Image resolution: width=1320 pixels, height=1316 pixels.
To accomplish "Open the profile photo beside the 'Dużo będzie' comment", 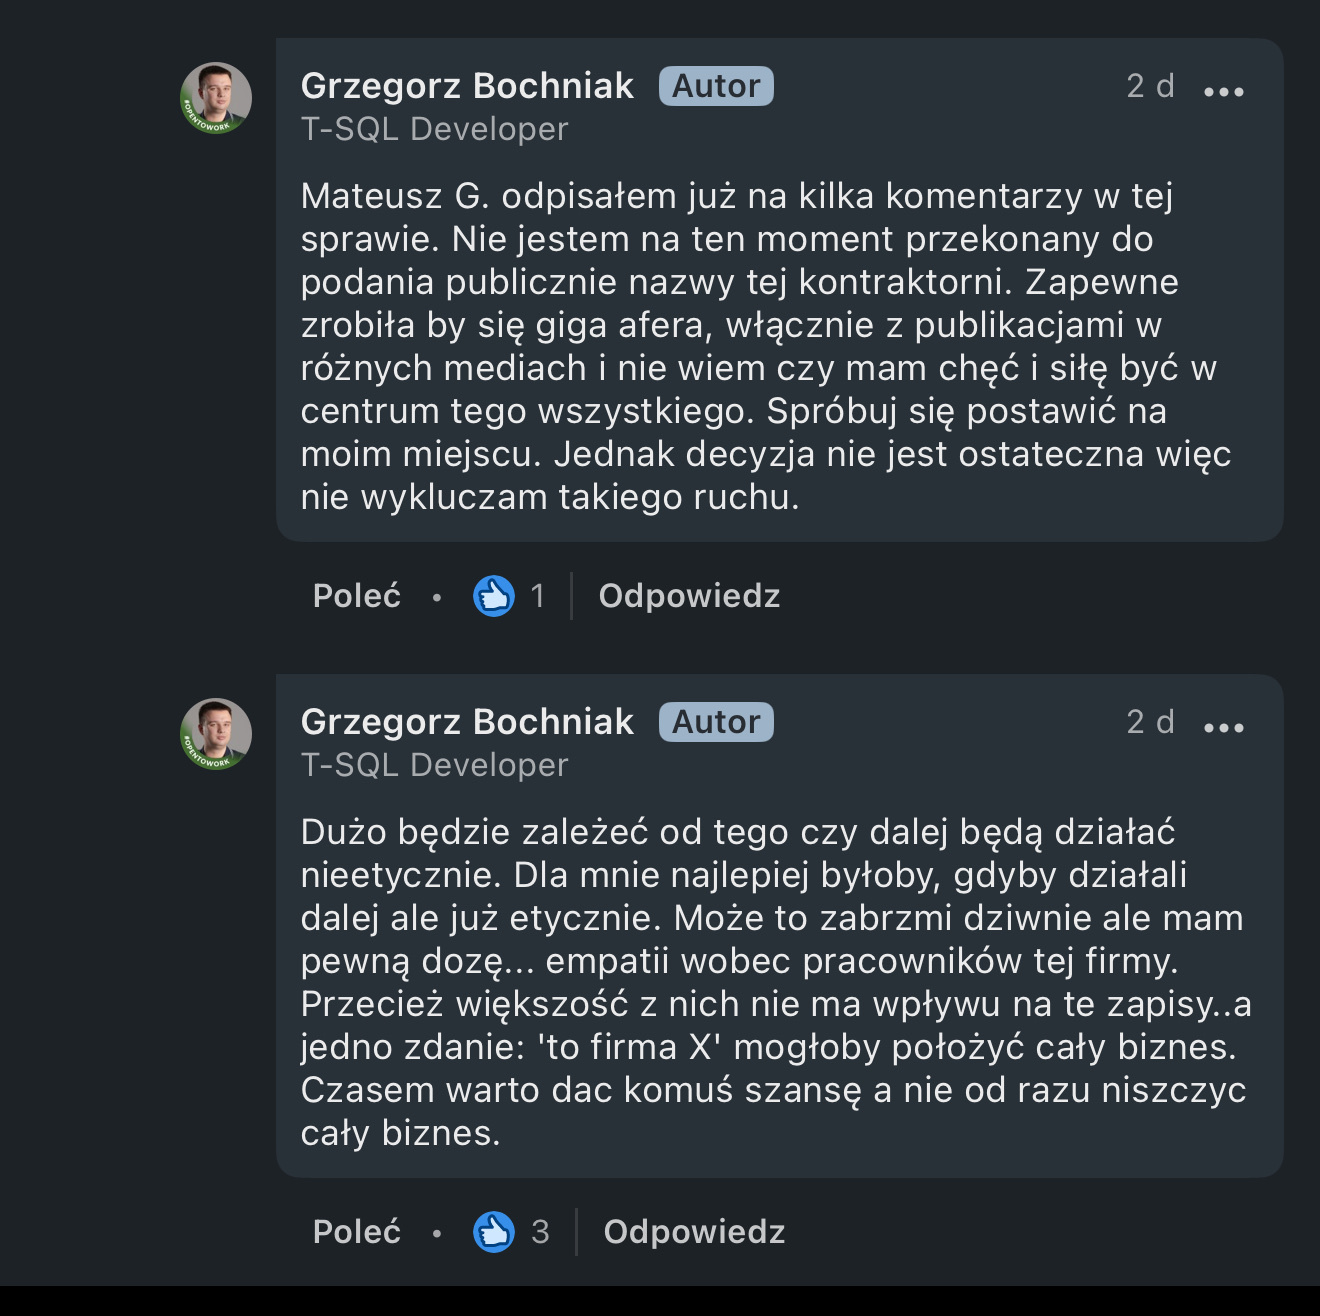I will click(x=215, y=734).
